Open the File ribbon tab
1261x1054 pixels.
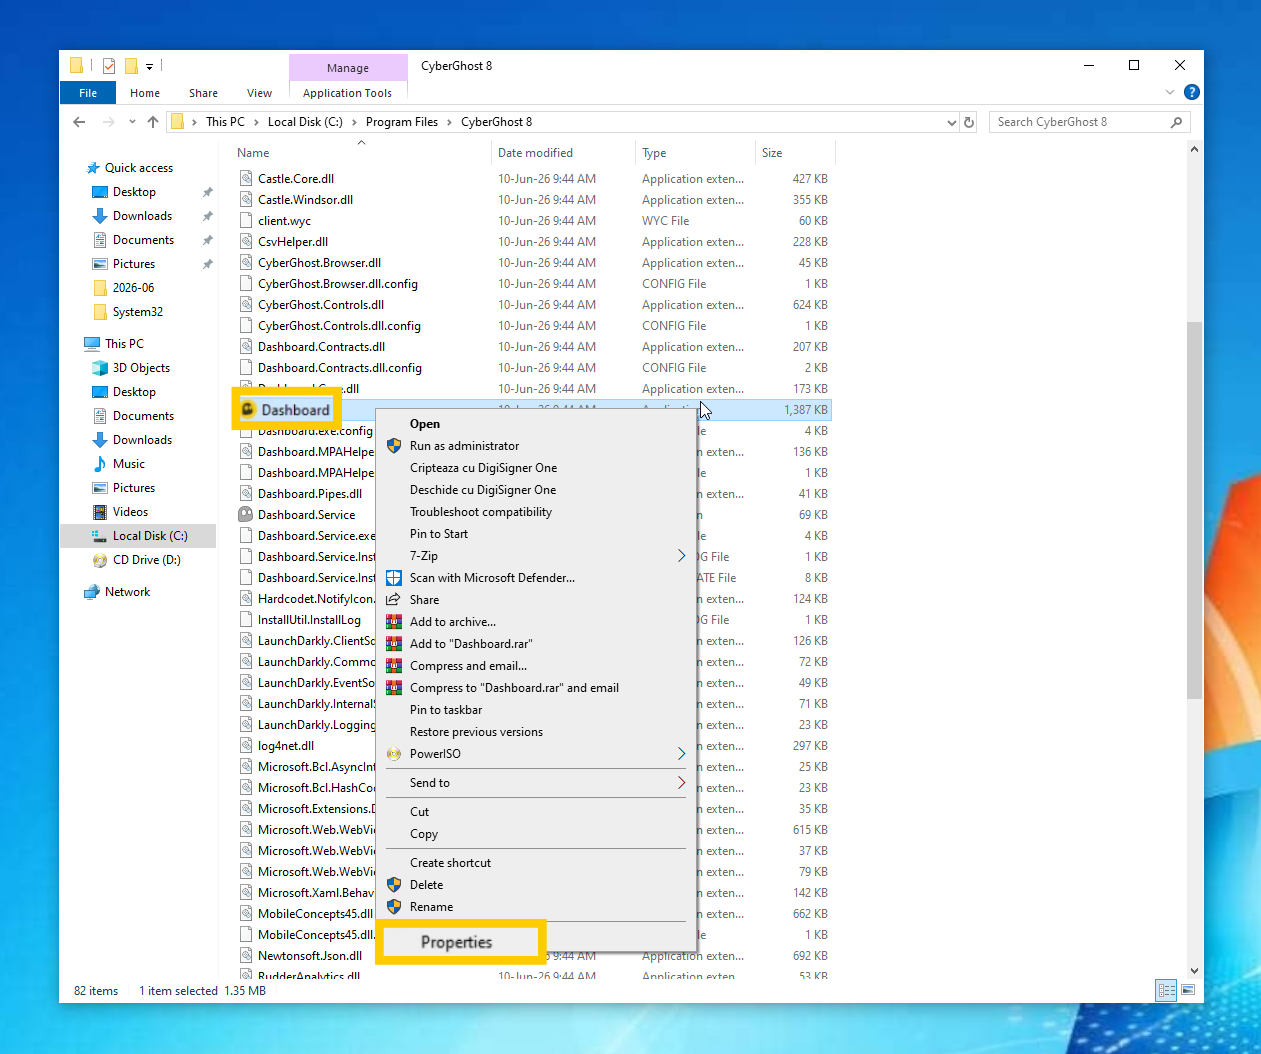(88, 93)
